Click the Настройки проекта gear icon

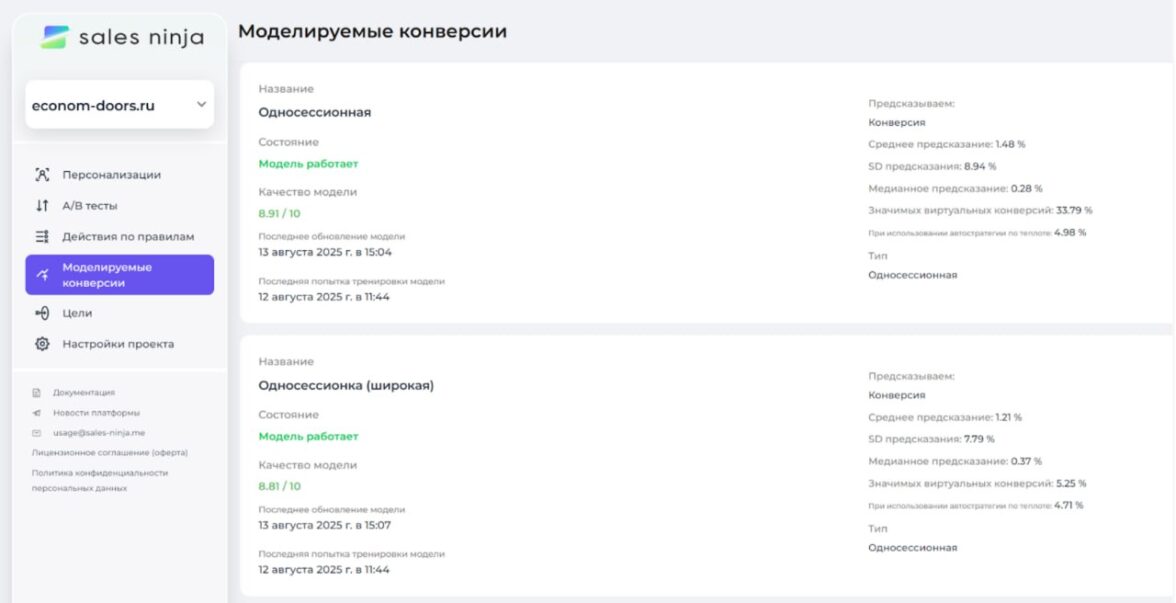(x=42, y=344)
